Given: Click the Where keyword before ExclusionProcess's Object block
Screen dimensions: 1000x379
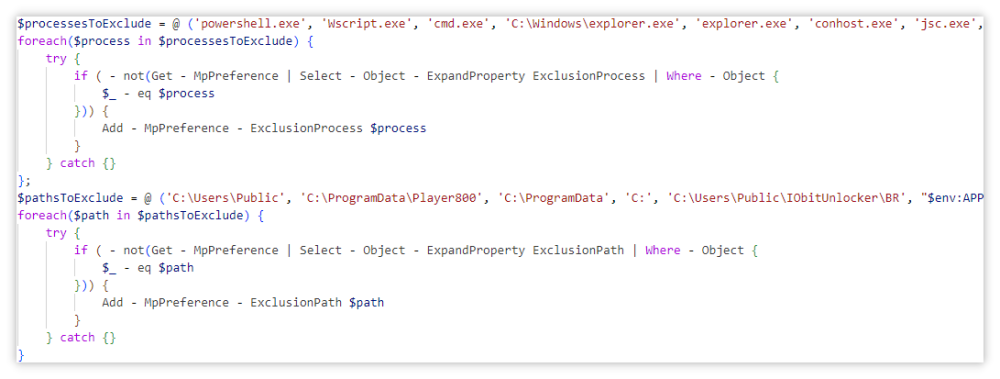Looking at the screenshot, I should click(684, 76).
